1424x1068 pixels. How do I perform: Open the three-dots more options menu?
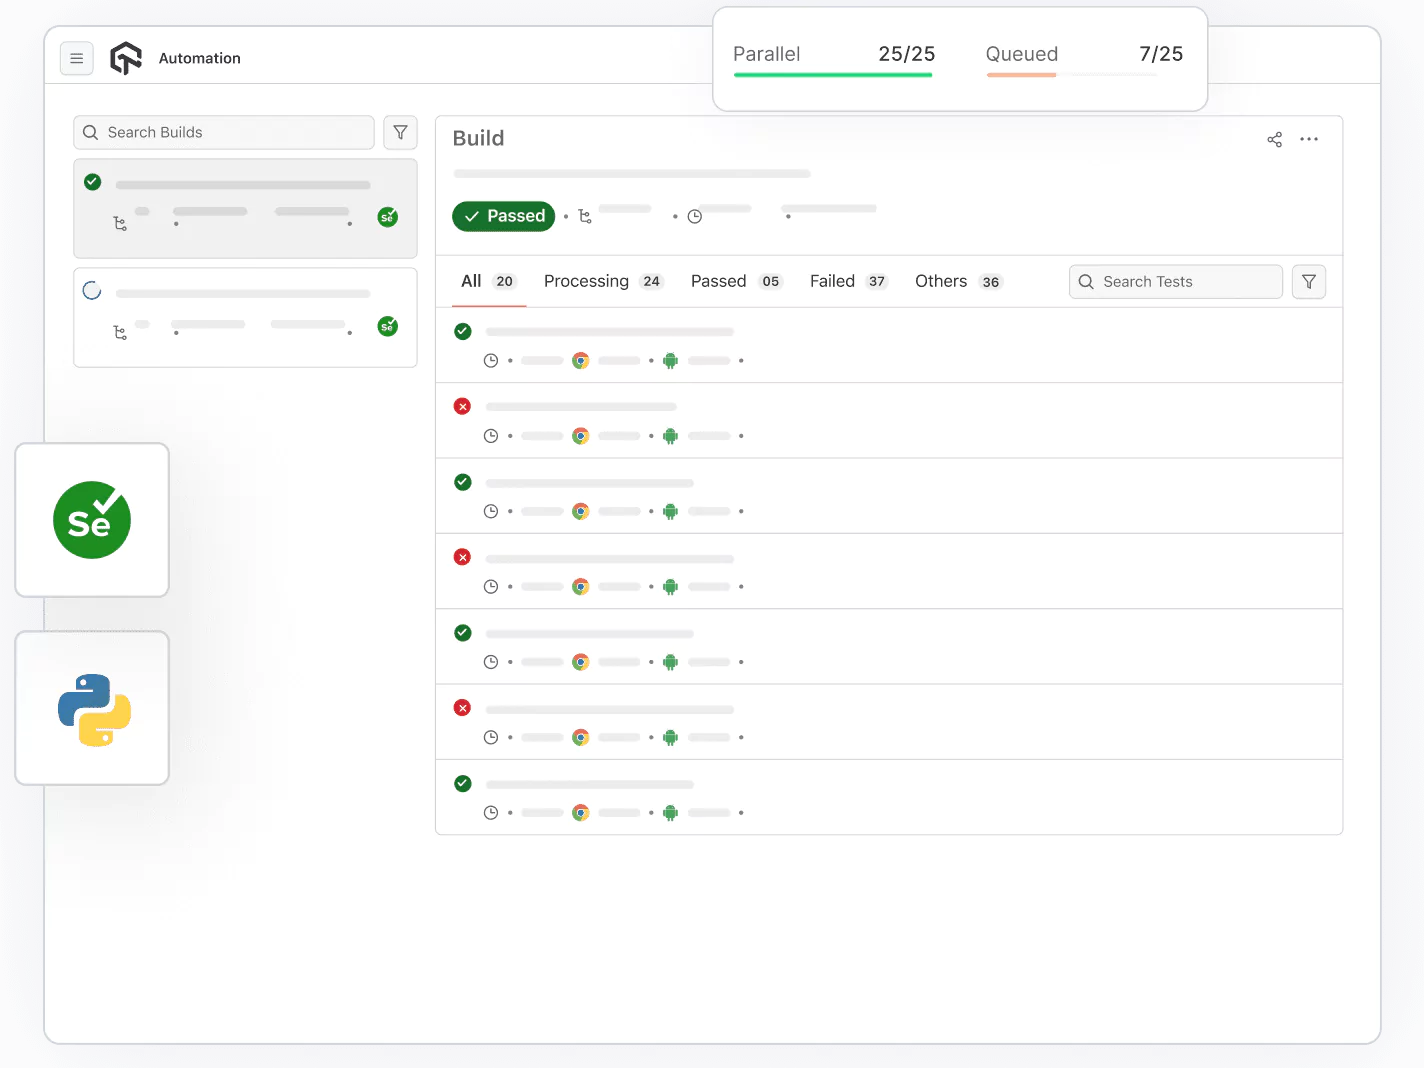[1309, 140]
